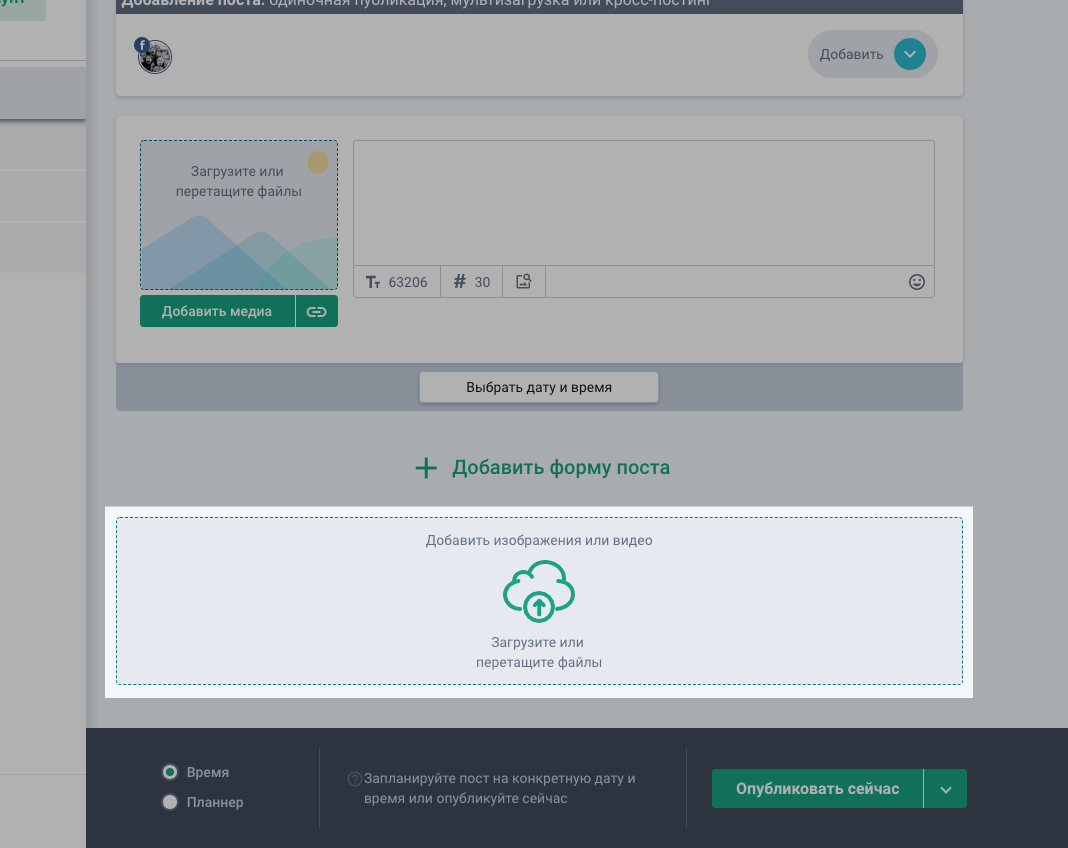The image size is (1068, 848).
Task: Select the Планнер radio button
Action: tap(170, 802)
